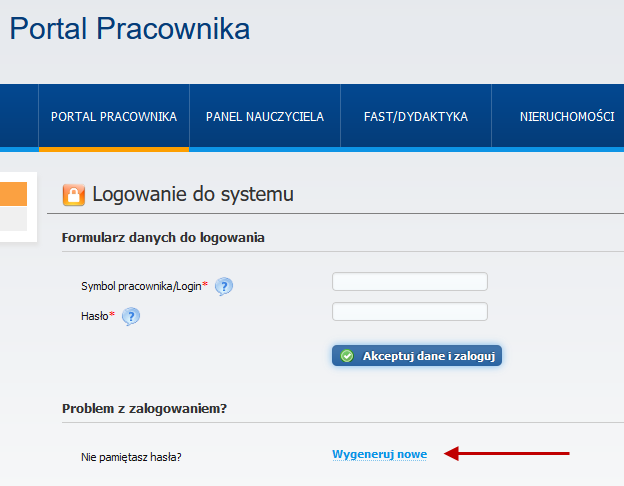Click green checkmark icon on login button
This screenshot has width=624, height=486.
[347, 356]
